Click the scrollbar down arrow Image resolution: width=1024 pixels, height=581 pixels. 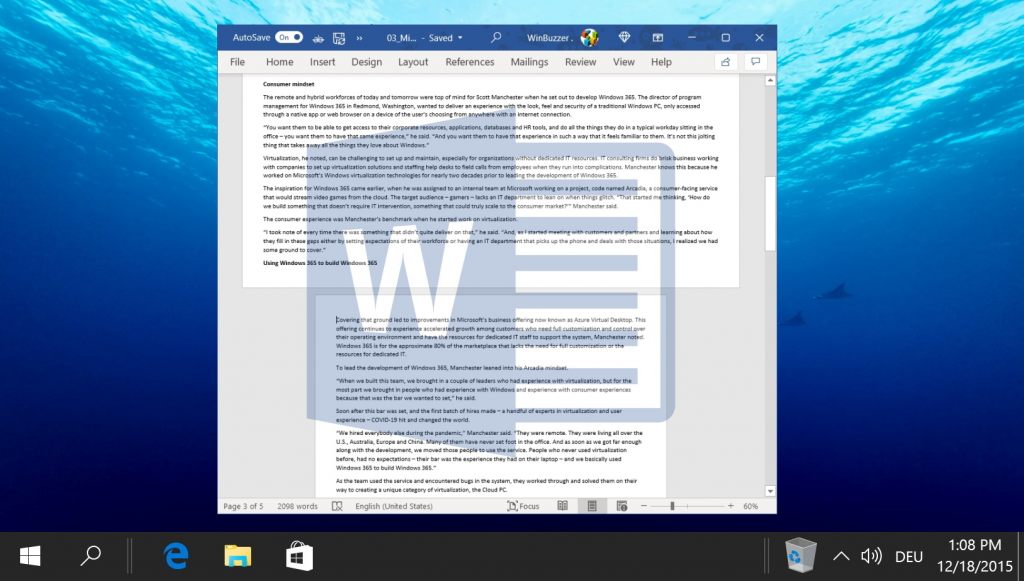click(x=770, y=491)
